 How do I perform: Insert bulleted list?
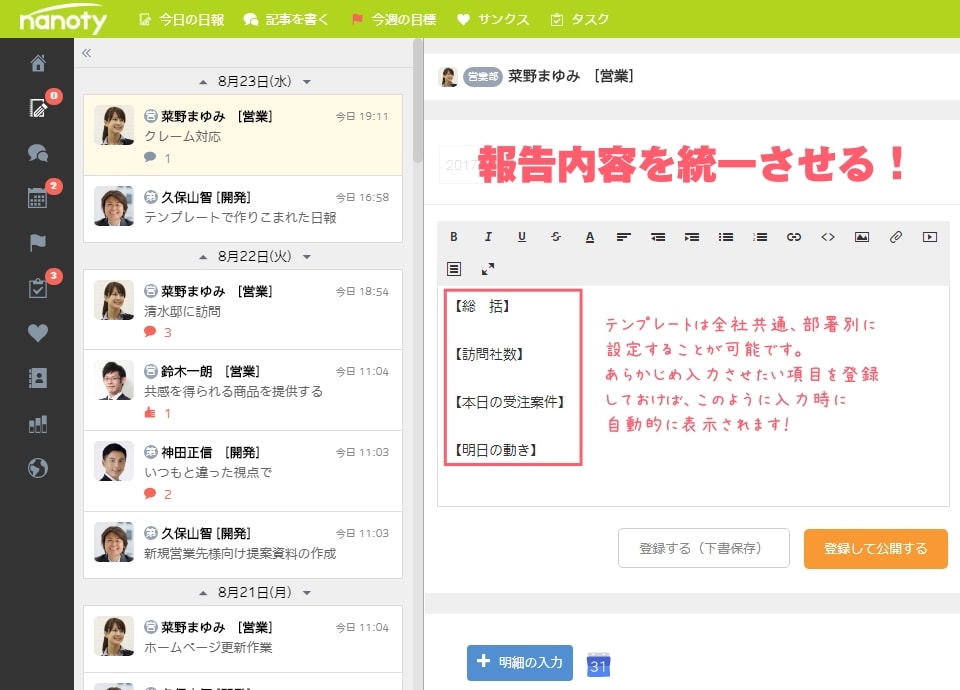(726, 237)
